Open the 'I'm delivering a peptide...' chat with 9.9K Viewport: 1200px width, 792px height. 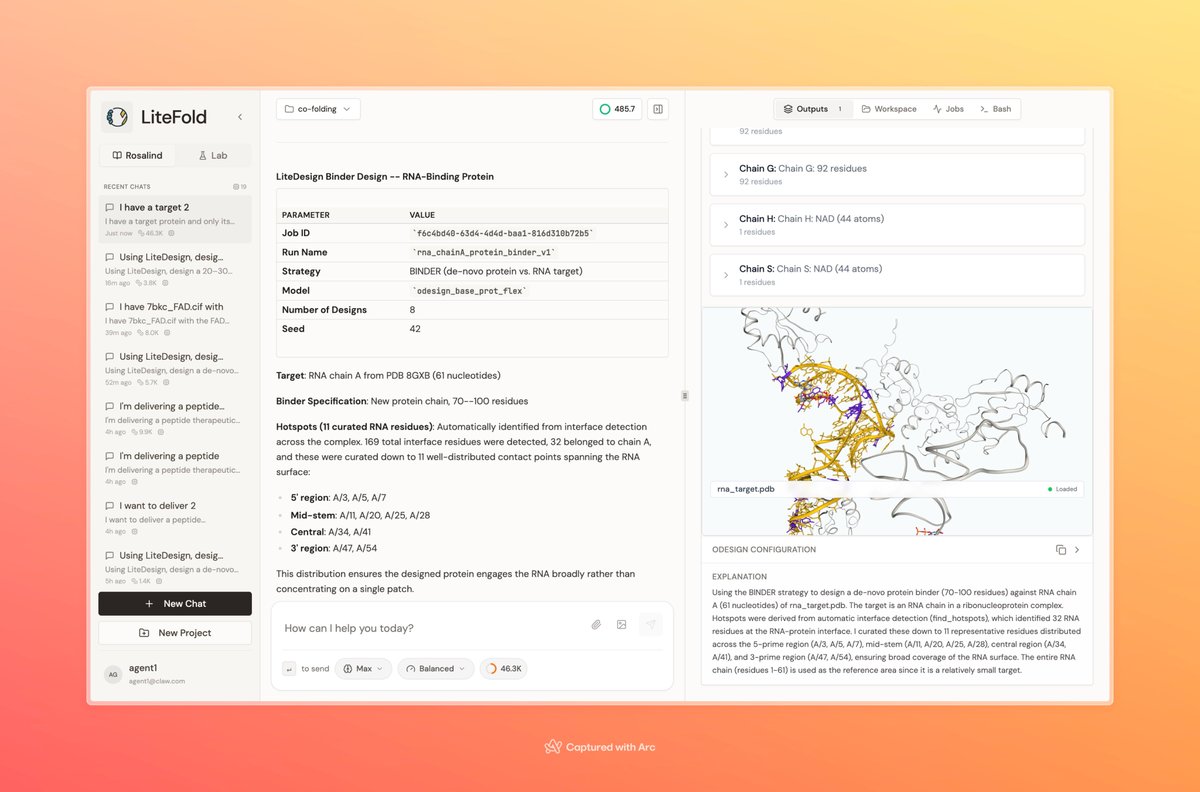pyautogui.click(x=175, y=418)
